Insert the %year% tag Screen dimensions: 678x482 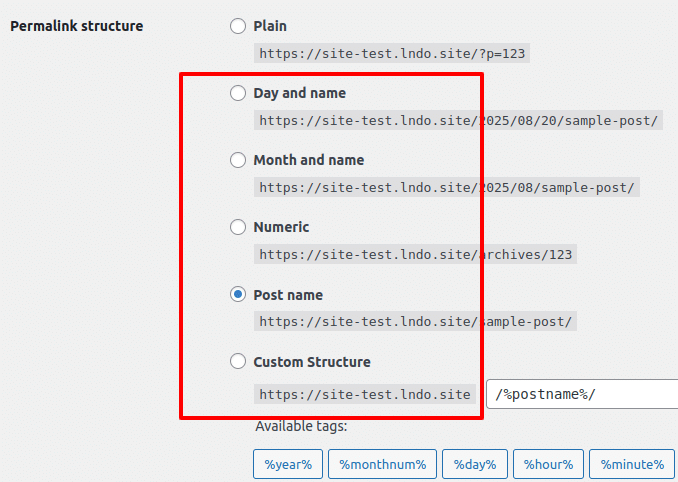click(x=288, y=464)
